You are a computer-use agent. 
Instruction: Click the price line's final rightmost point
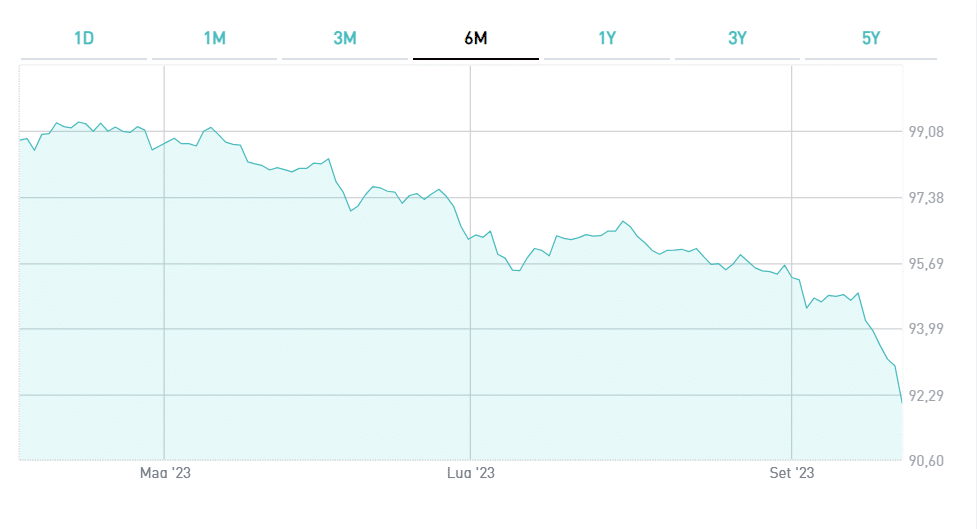[x=902, y=403]
